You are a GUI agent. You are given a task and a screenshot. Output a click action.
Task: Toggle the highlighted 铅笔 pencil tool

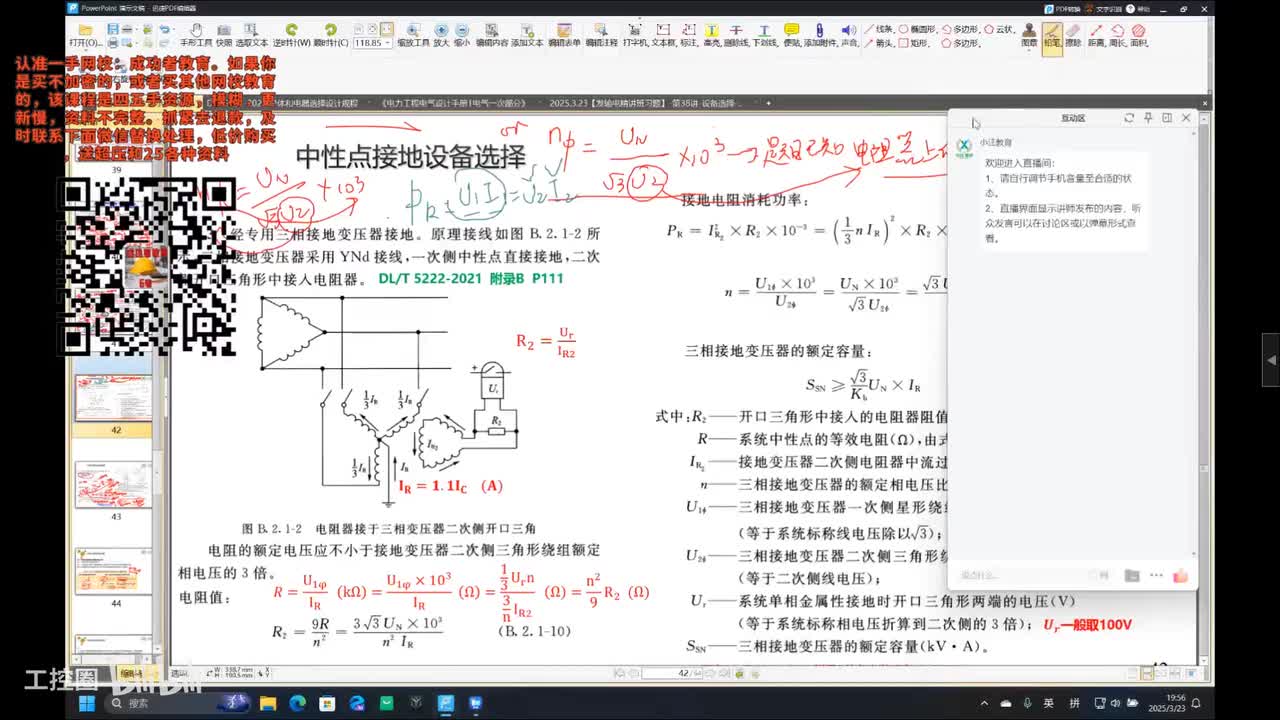click(x=1051, y=37)
